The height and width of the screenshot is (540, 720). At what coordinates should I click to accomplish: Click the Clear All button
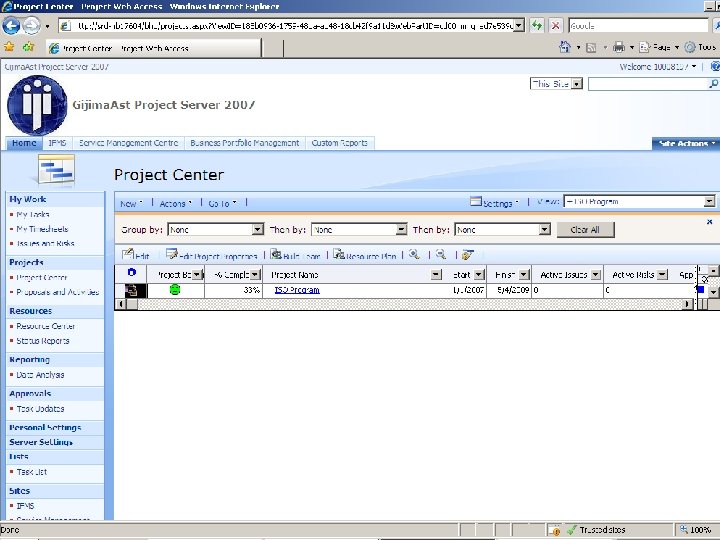pyautogui.click(x=585, y=230)
